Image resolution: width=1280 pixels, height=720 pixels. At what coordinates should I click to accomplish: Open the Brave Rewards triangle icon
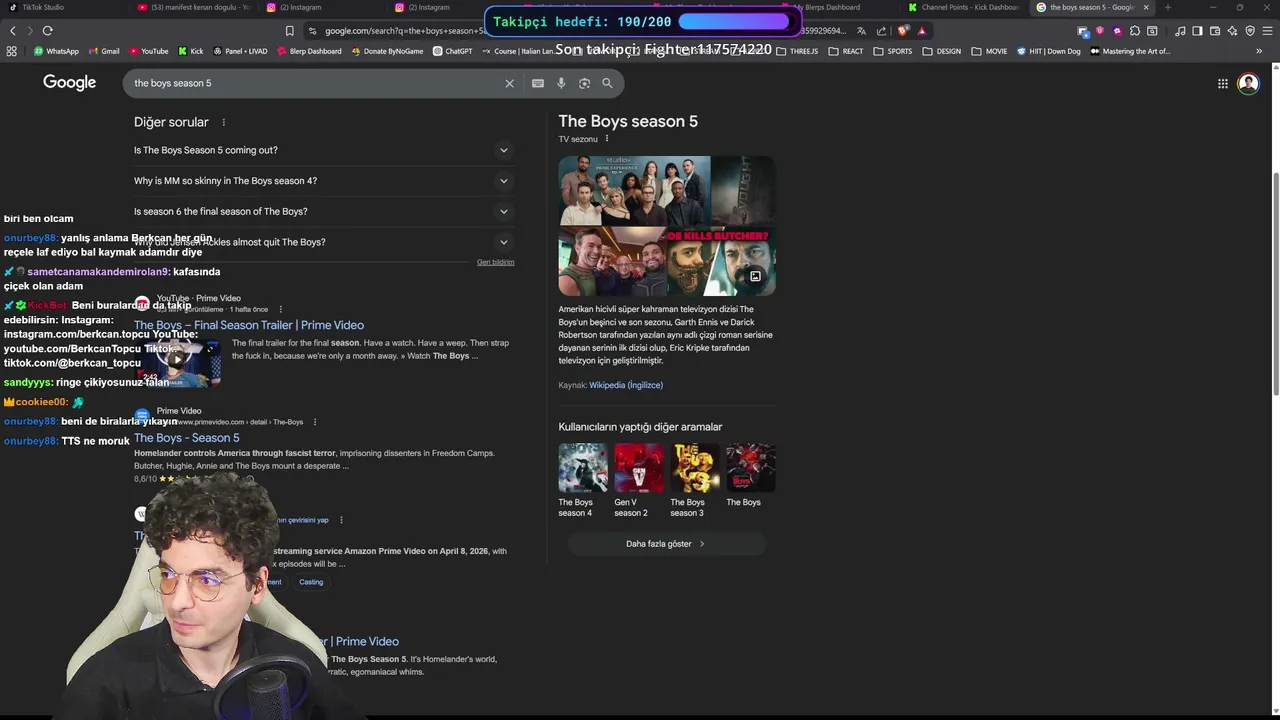pyautogui.click(x=922, y=31)
